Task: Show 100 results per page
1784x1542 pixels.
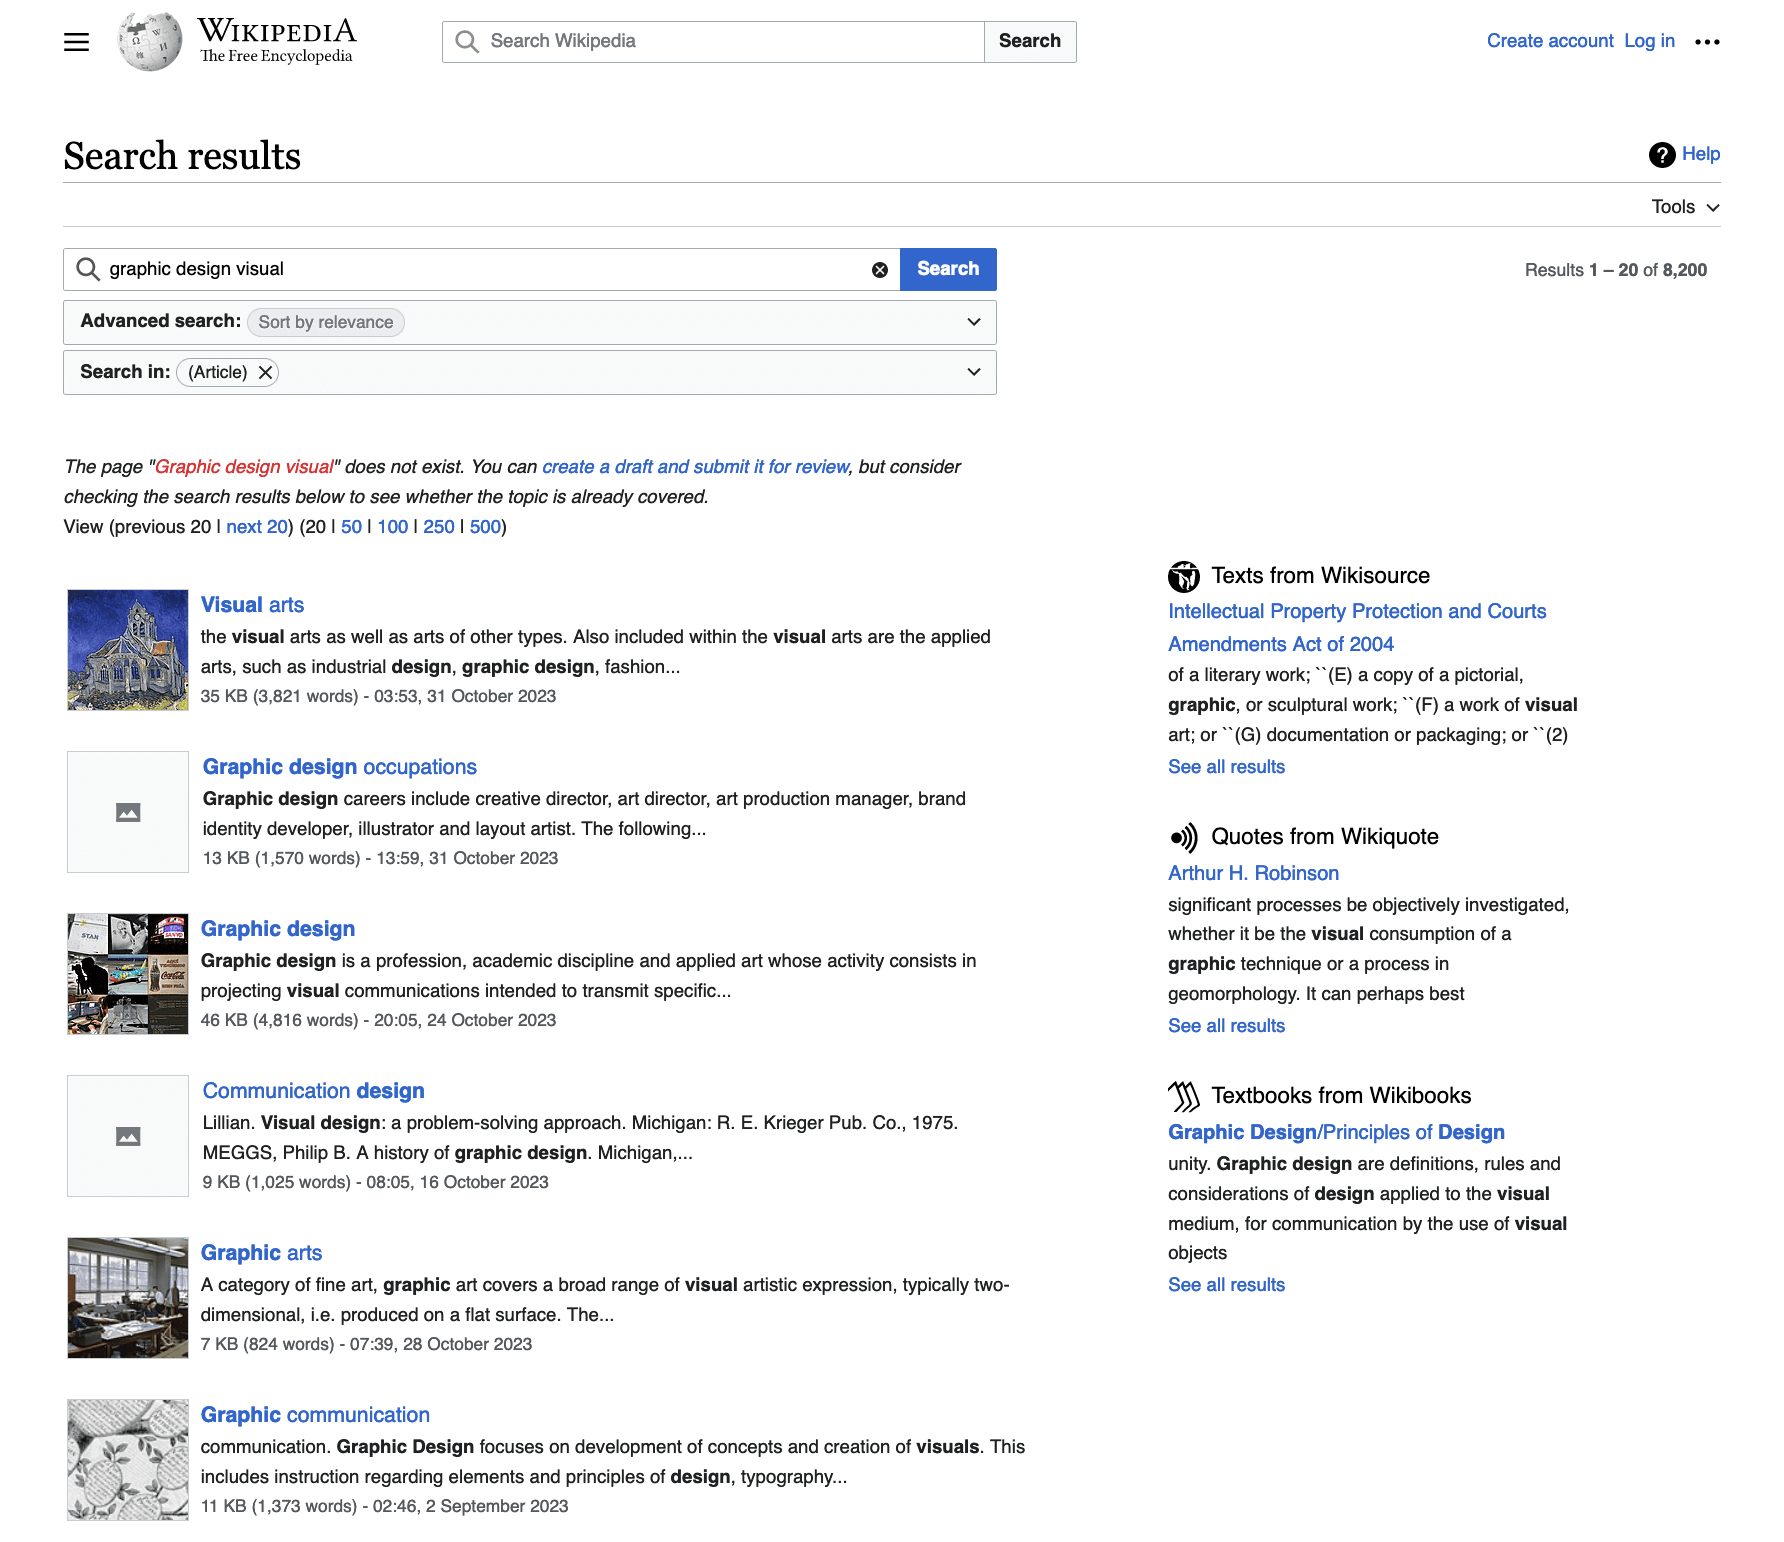Action: click(393, 527)
